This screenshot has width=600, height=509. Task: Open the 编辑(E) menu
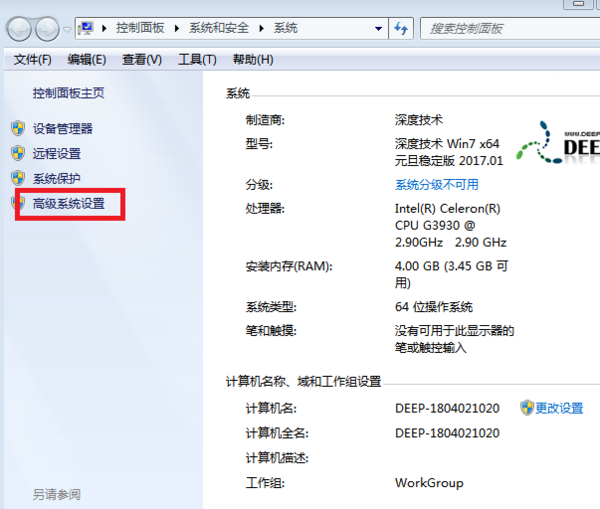(87, 60)
